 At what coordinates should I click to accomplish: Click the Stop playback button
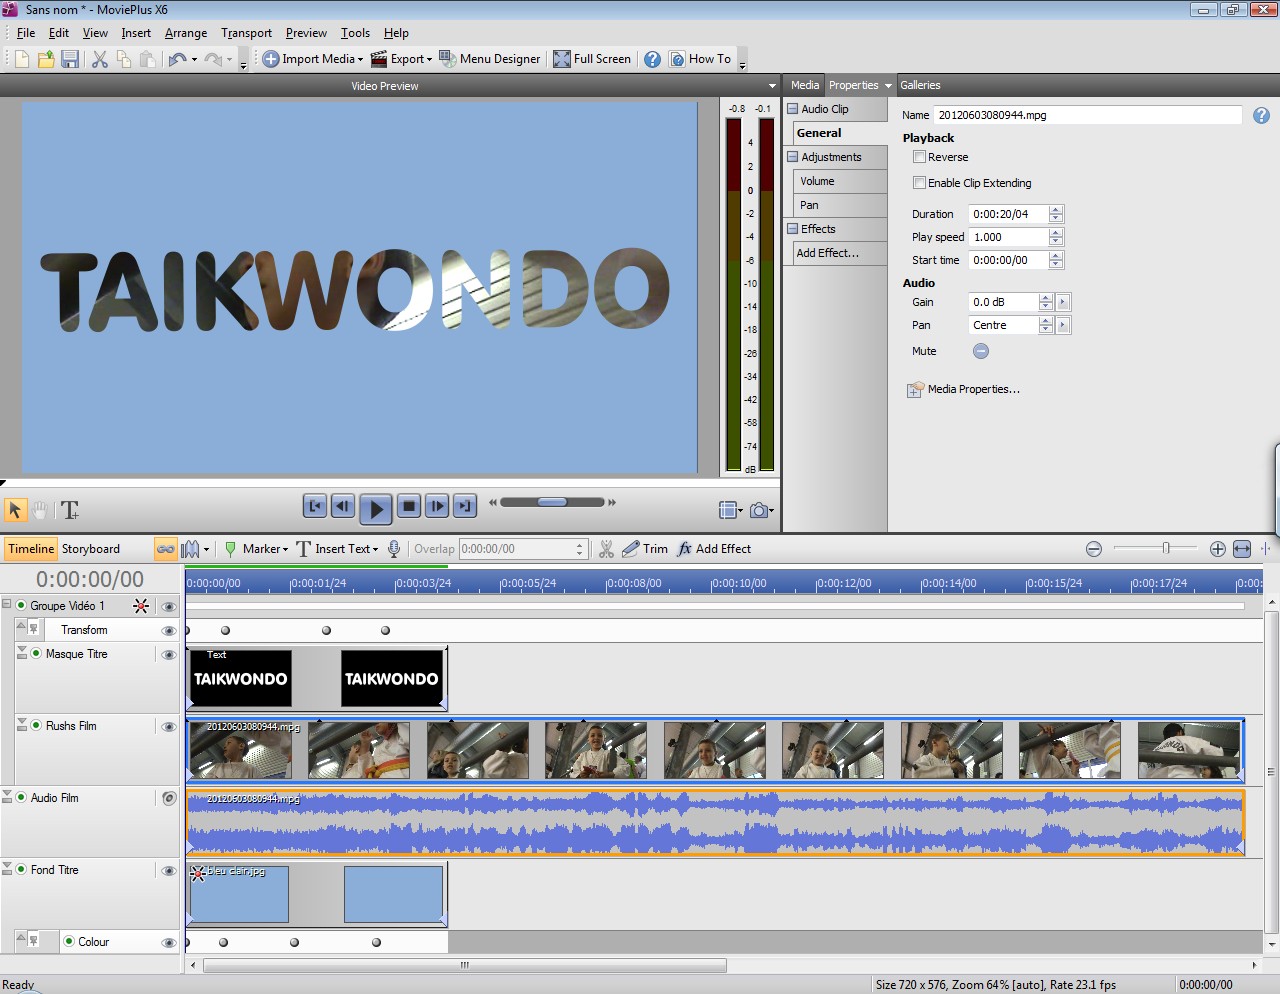tap(408, 507)
